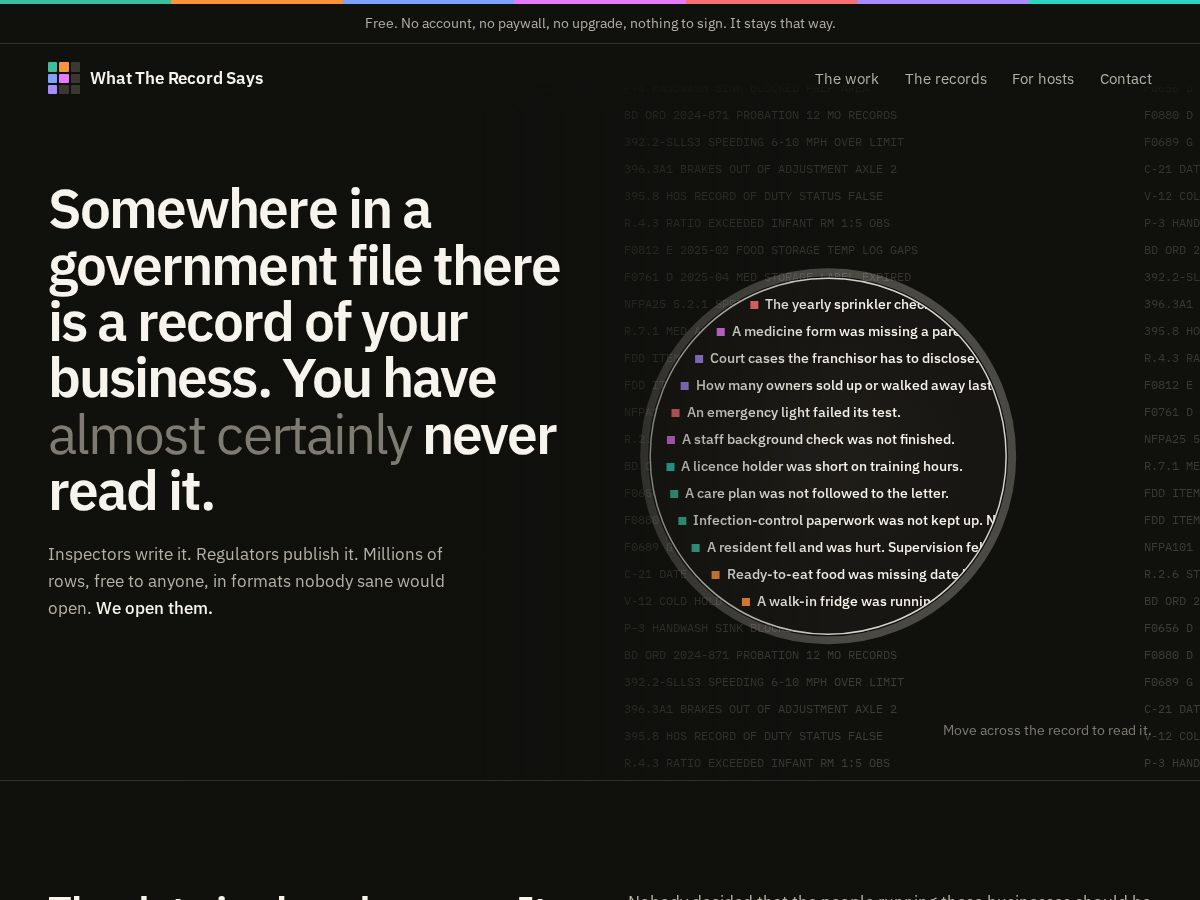Click 'The yearly sprinkler' line in lens
Image resolution: width=1200 pixels, height=900 pixels.
(x=845, y=304)
